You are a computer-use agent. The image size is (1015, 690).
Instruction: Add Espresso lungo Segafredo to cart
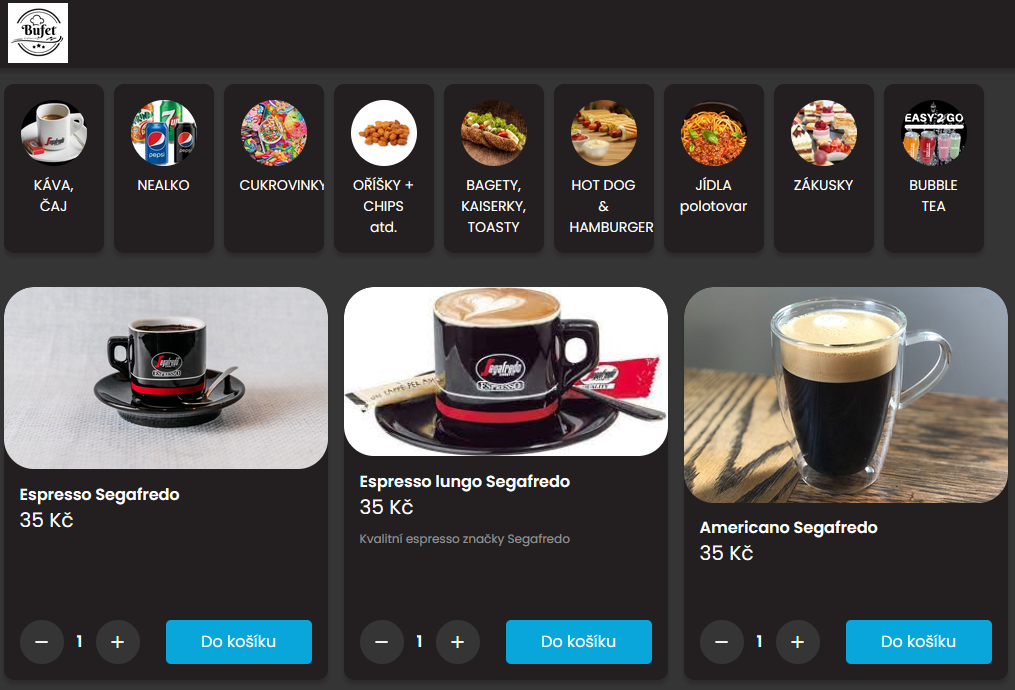[579, 642]
